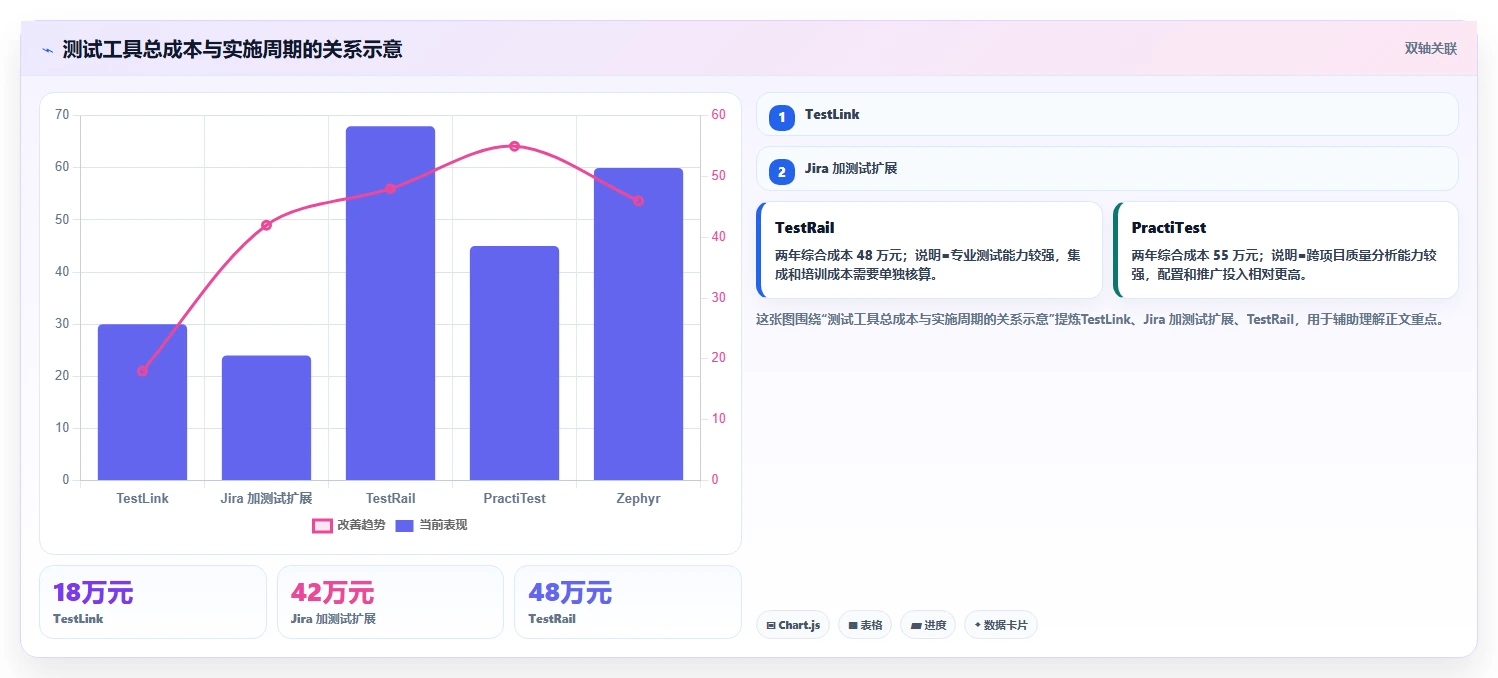This screenshot has height=678, width=1498.
Task: Click the pink line point on the TestRail bar
Action: coord(390,188)
